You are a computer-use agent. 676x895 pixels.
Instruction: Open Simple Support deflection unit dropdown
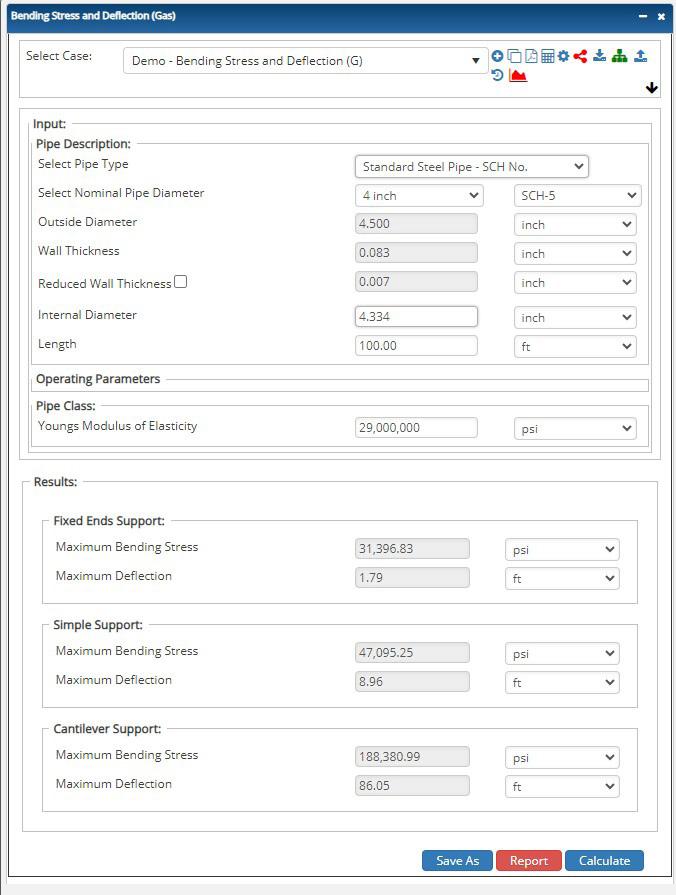(x=562, y=683)
